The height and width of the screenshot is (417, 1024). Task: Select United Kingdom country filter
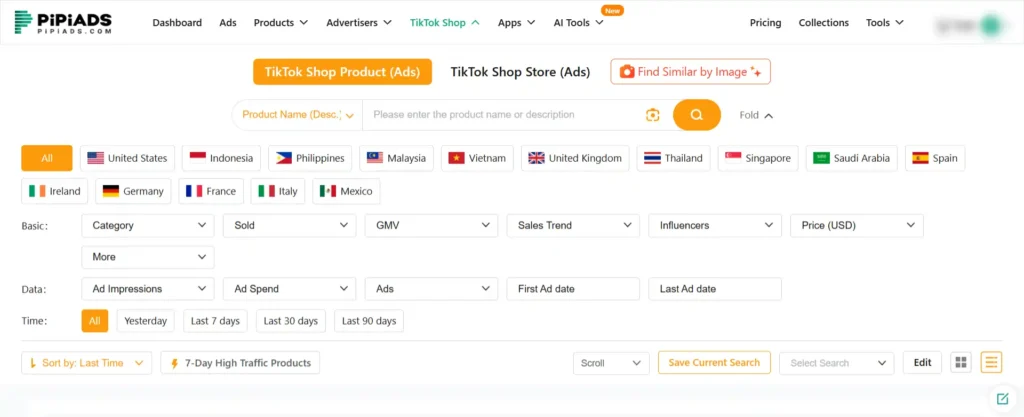pyautogui.click(x=575, y=159)
